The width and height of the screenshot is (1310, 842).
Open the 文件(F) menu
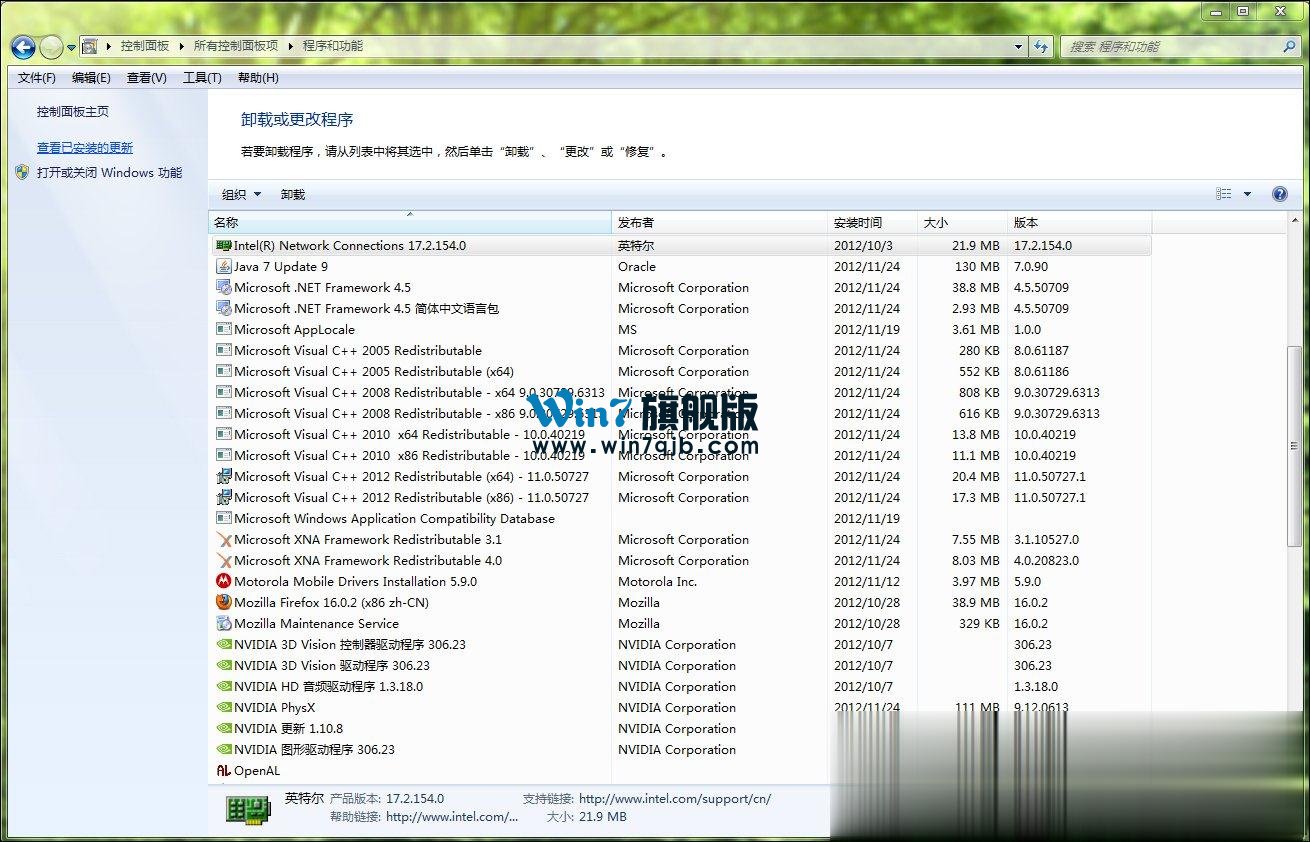[37, 77]
